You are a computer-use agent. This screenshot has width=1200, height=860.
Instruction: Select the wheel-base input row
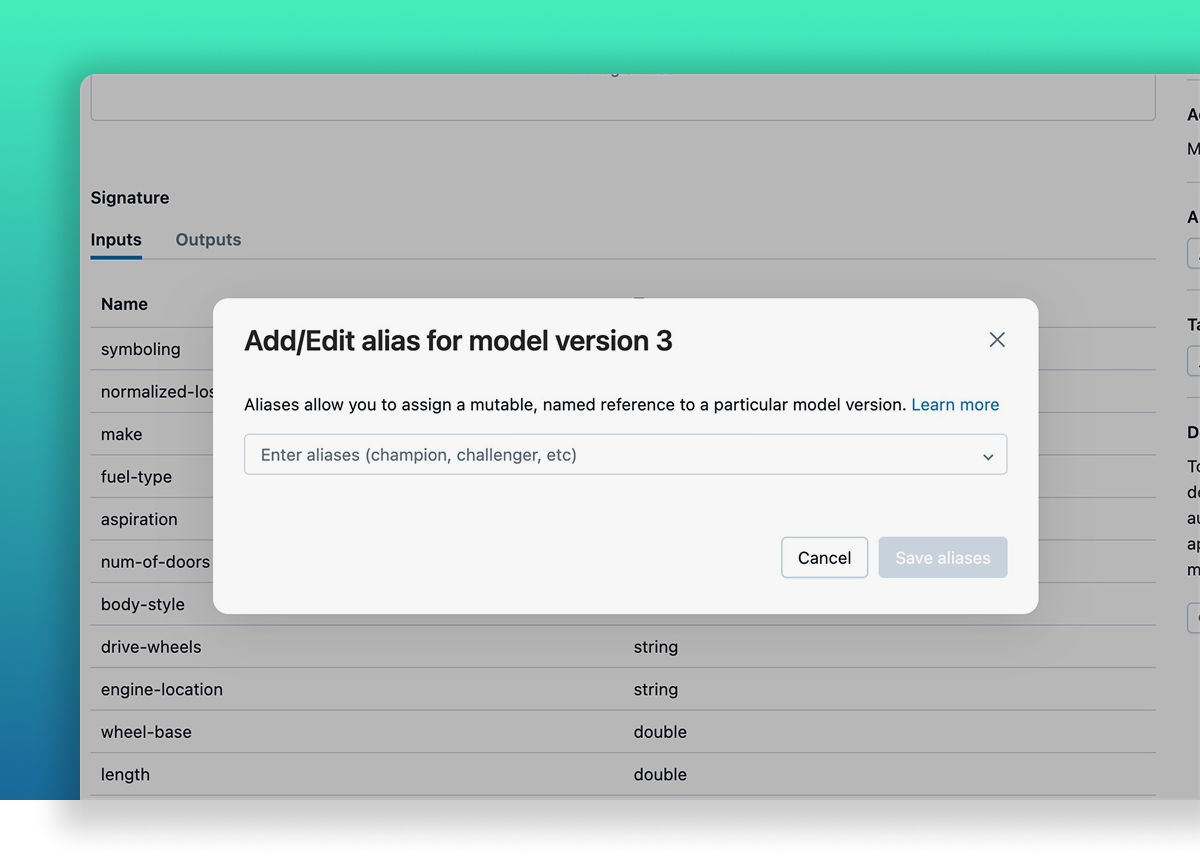tap(146, 731)
